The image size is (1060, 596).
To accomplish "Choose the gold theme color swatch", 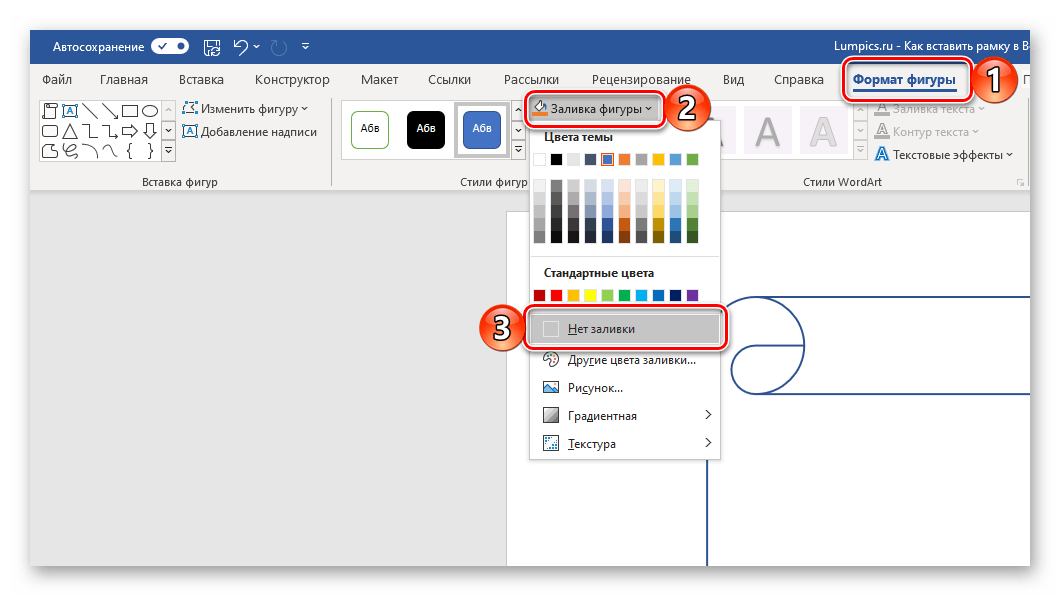I will (658, 159).
